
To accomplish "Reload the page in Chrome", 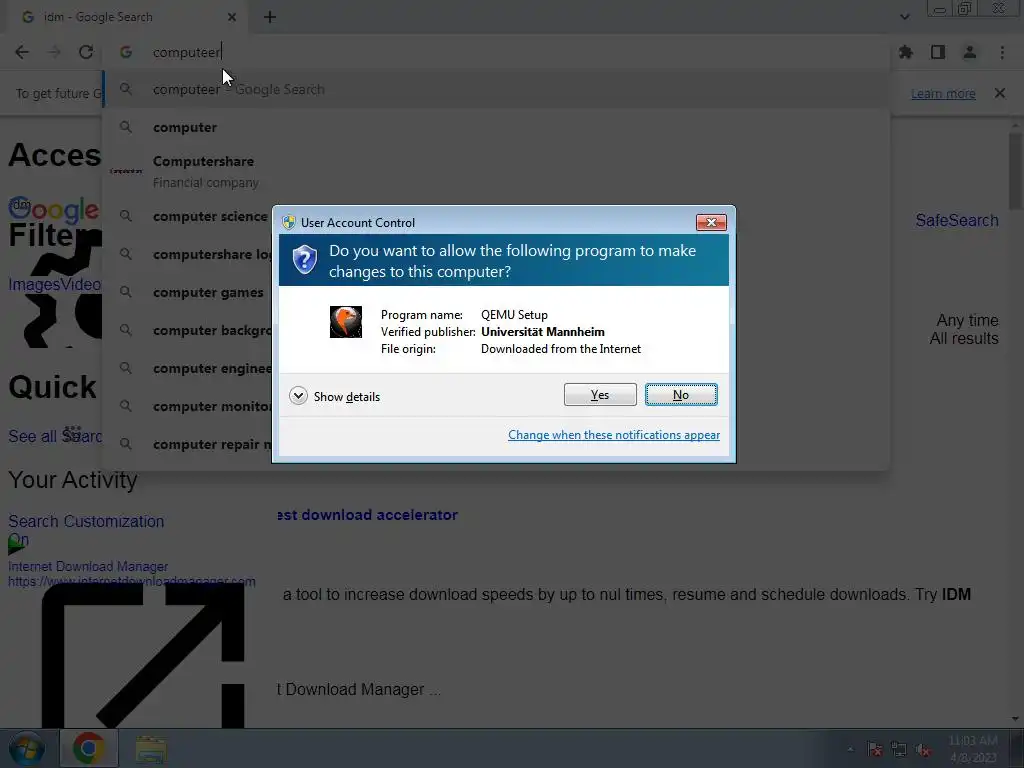I will [86, 52].
